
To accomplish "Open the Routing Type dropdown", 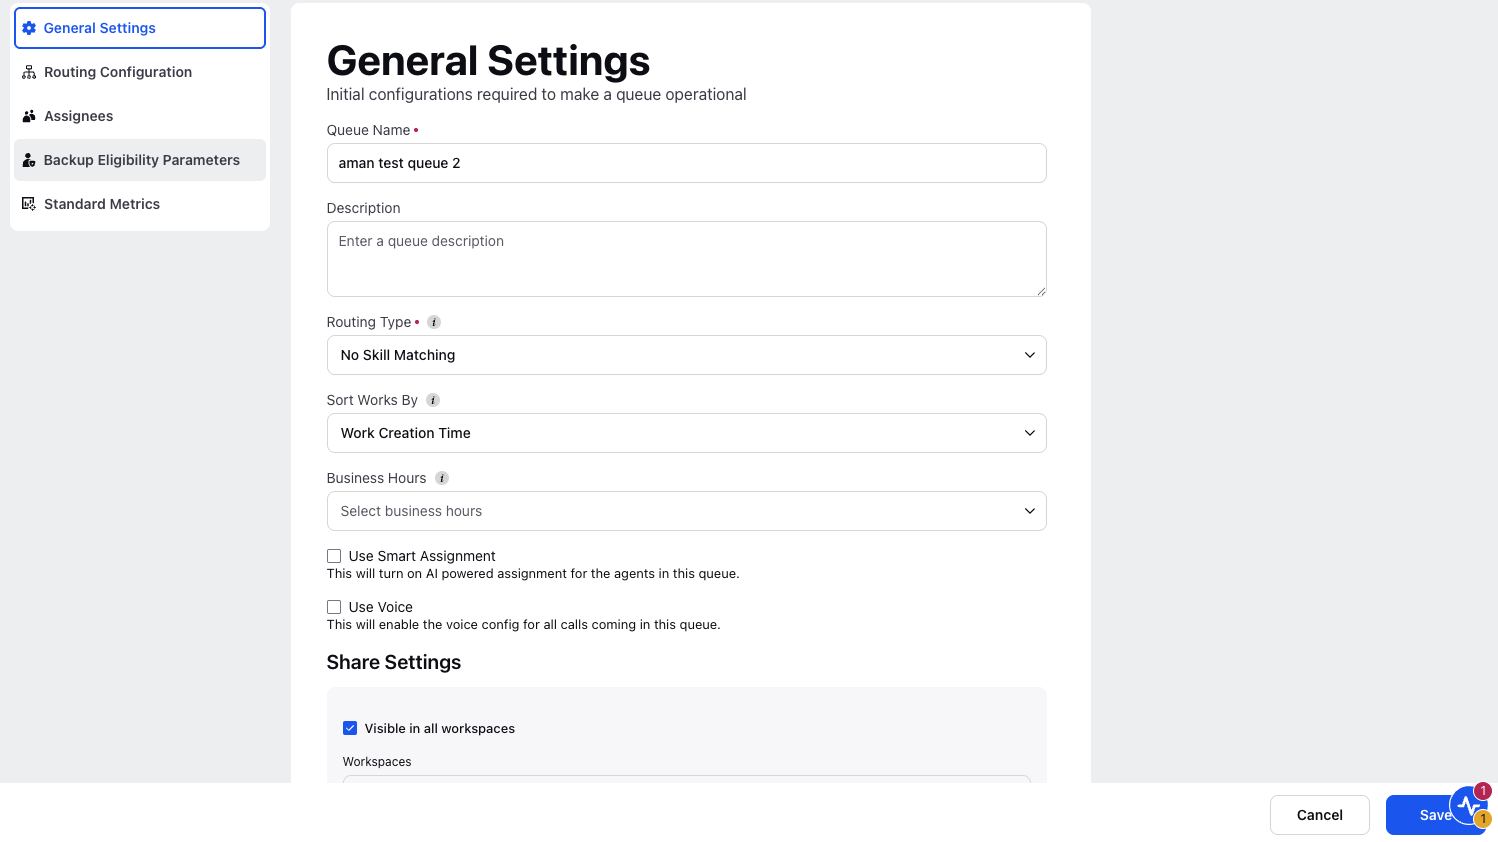I will pos(686,355).
